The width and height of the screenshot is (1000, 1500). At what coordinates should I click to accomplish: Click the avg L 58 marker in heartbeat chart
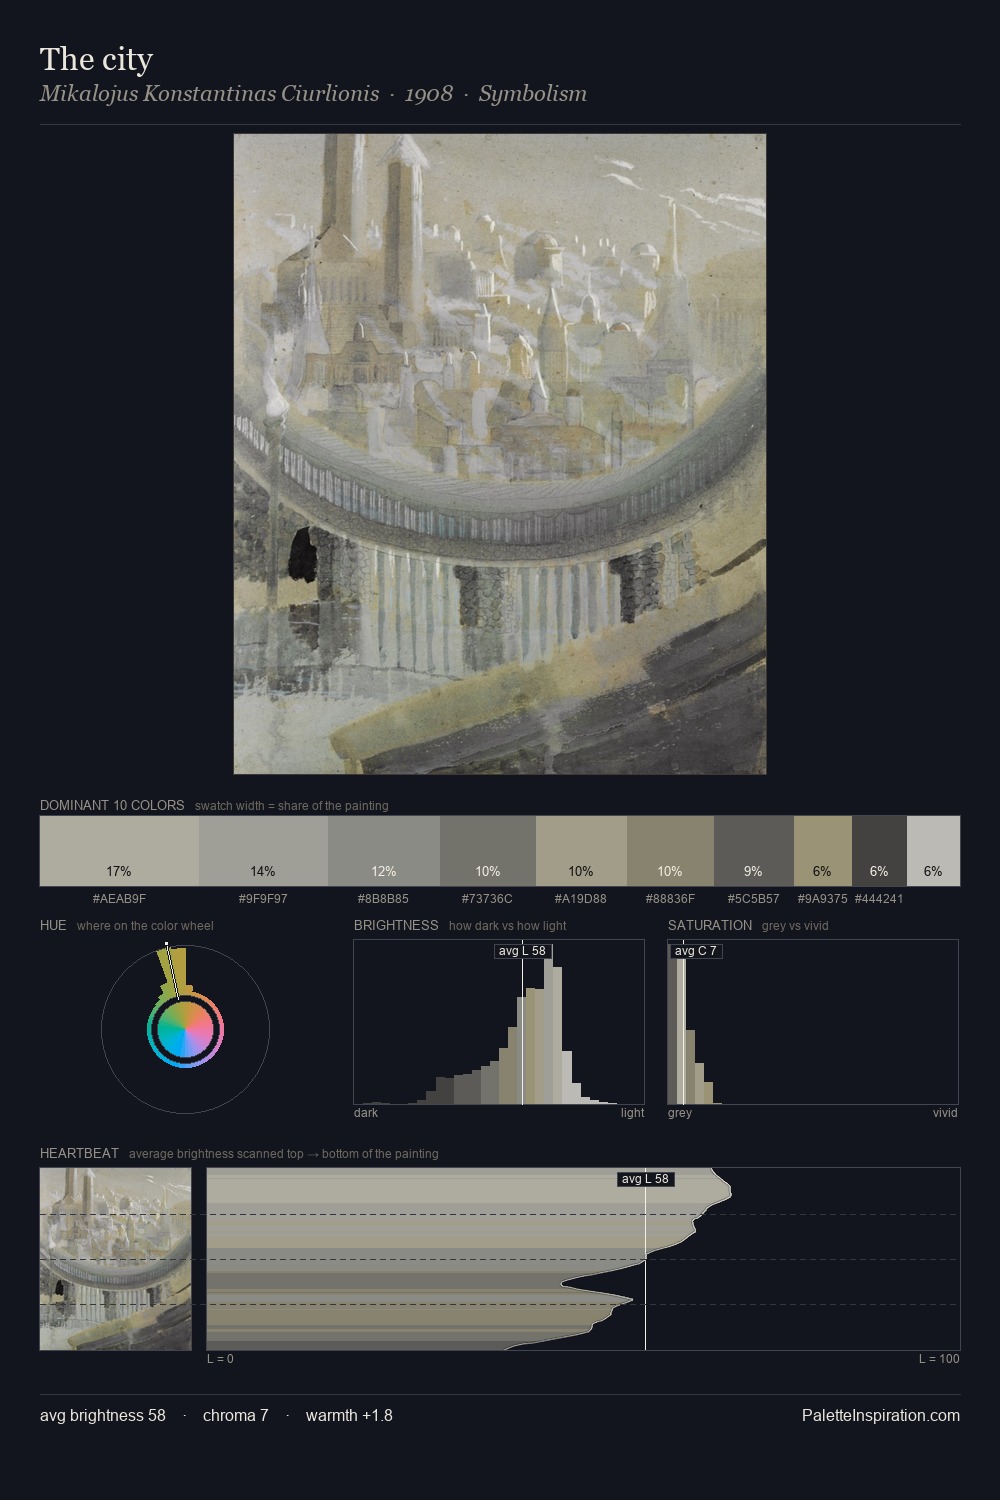click(645, 1179)
